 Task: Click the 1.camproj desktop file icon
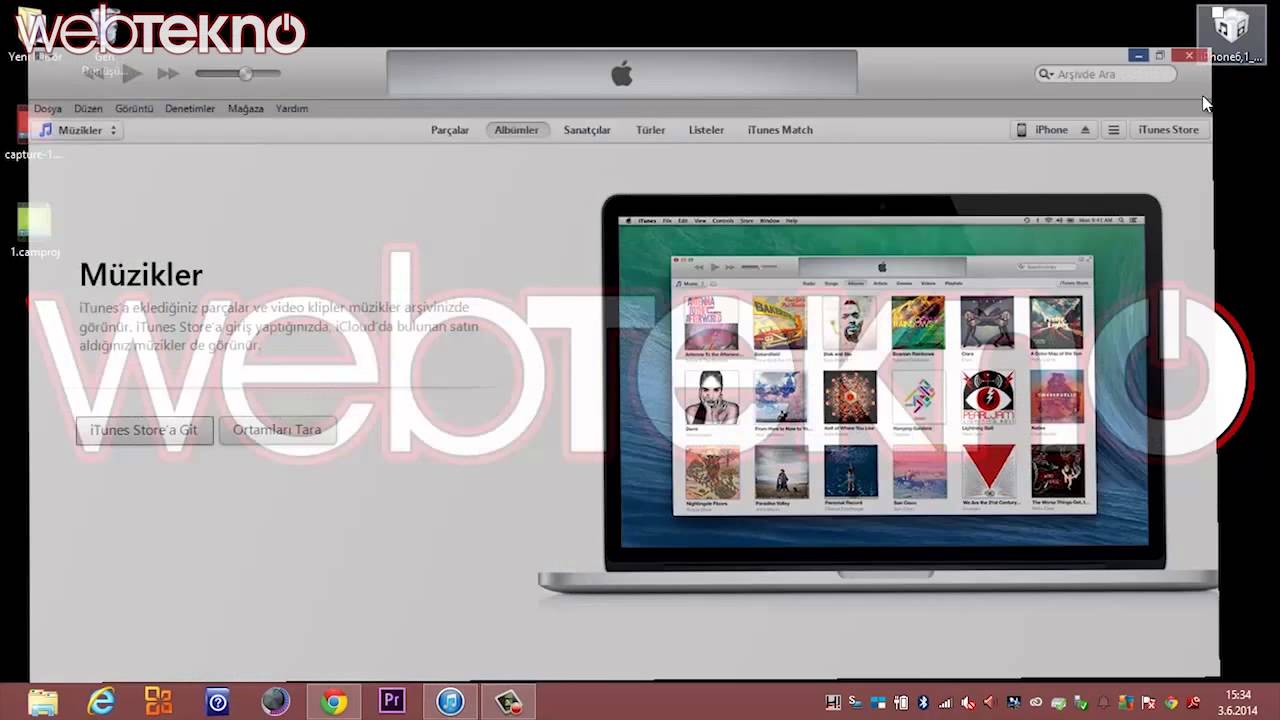[x=34, y=230]
